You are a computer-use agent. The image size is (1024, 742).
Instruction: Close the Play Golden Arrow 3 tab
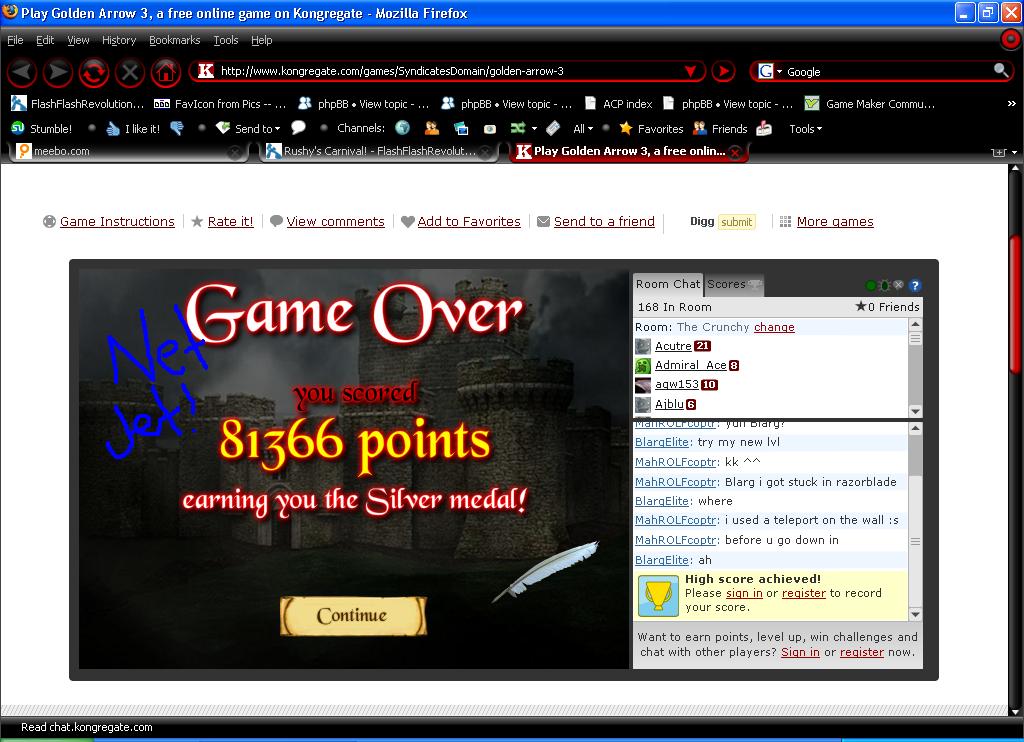click(x=735, y=152)
